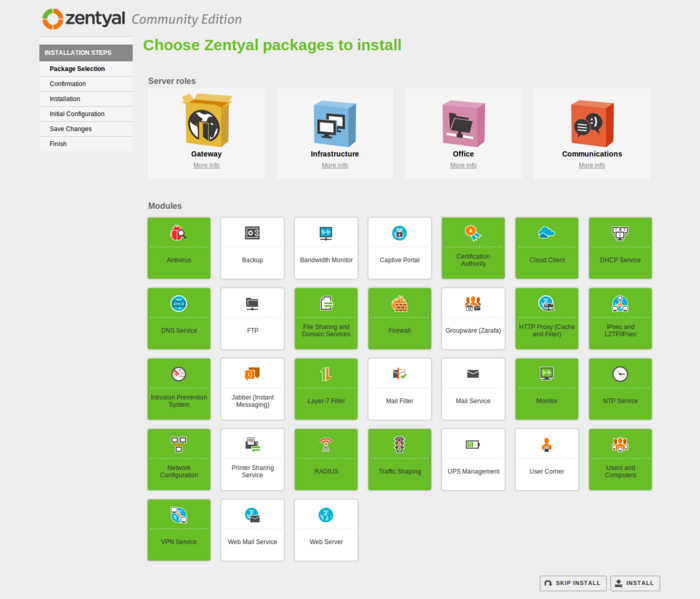Select the Gateway server role icon

[206, 121]
